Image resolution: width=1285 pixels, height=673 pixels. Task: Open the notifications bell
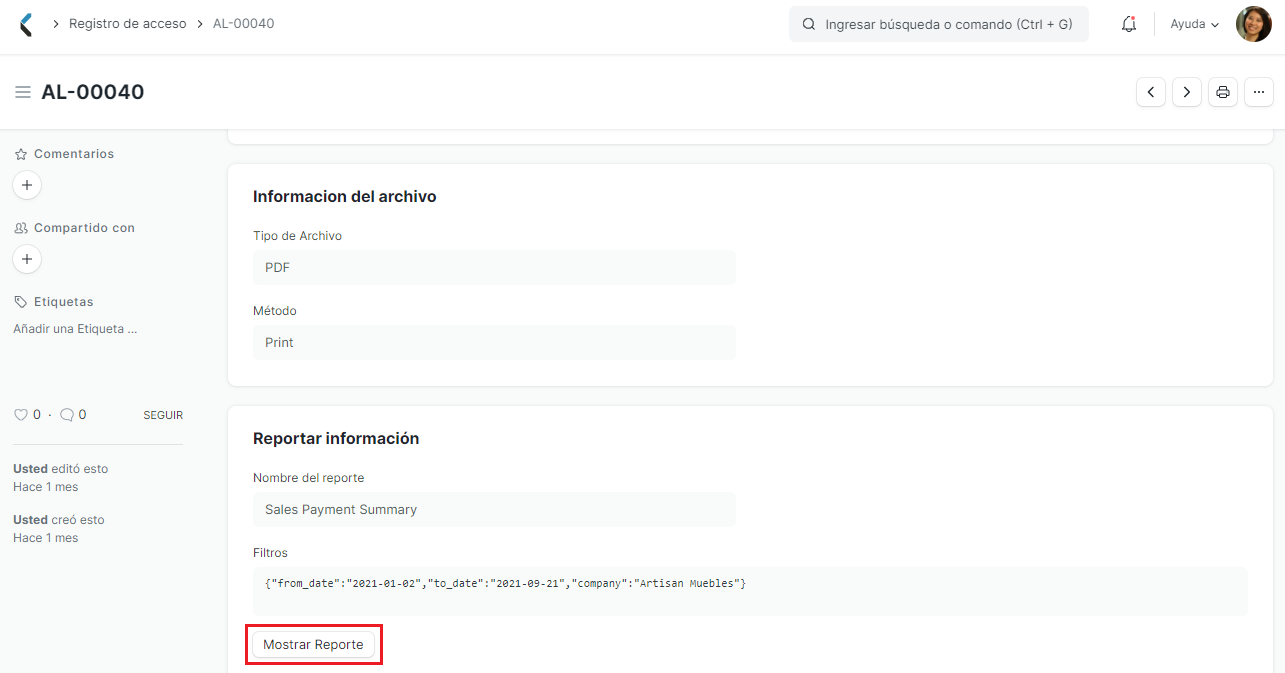[x=1128, y=23]
